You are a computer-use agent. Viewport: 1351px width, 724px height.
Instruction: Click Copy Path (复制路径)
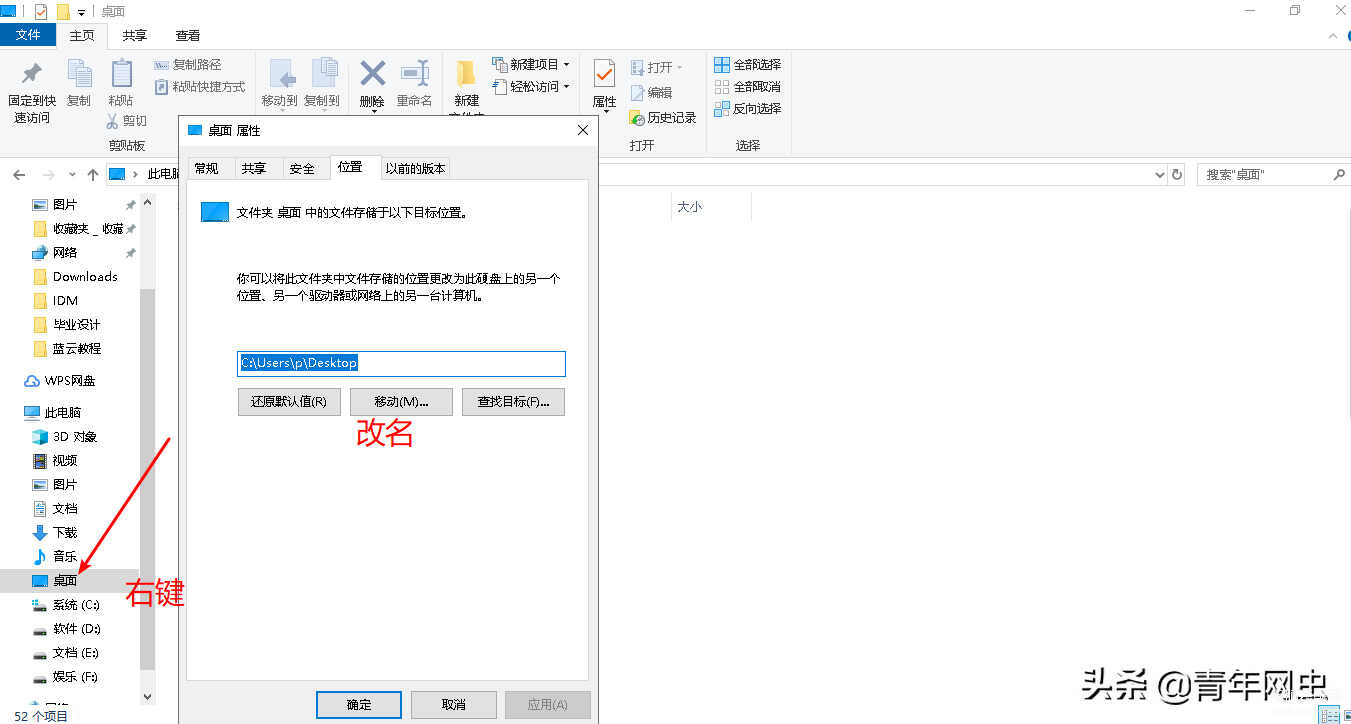click(x=188, y=65)
